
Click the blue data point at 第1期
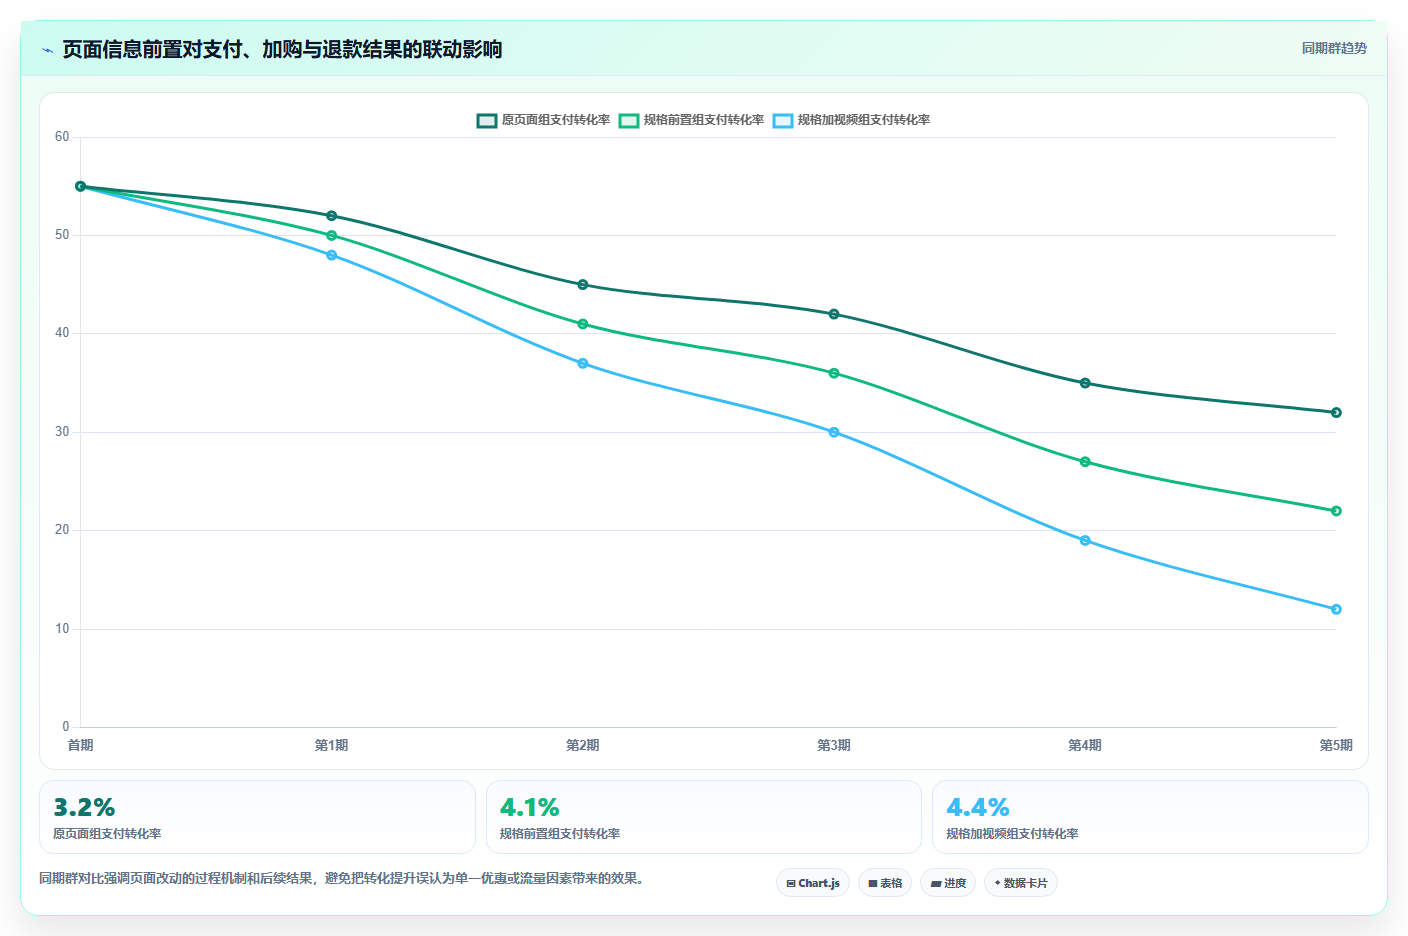click(x=332, y=255)
